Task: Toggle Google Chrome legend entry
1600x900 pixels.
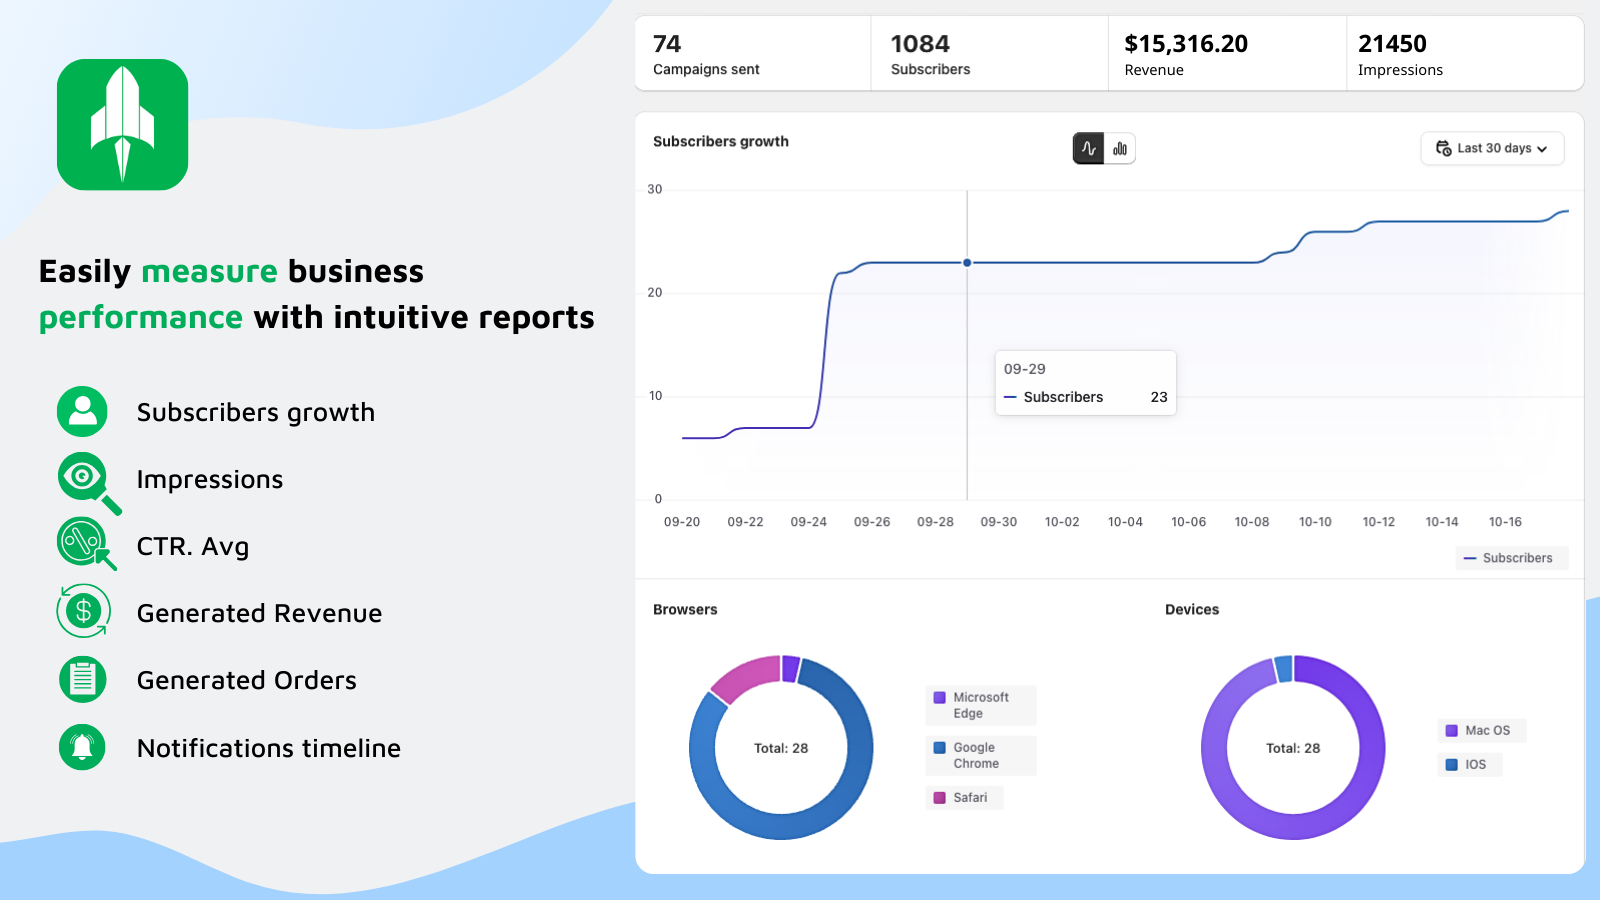Action: point(980,755)
